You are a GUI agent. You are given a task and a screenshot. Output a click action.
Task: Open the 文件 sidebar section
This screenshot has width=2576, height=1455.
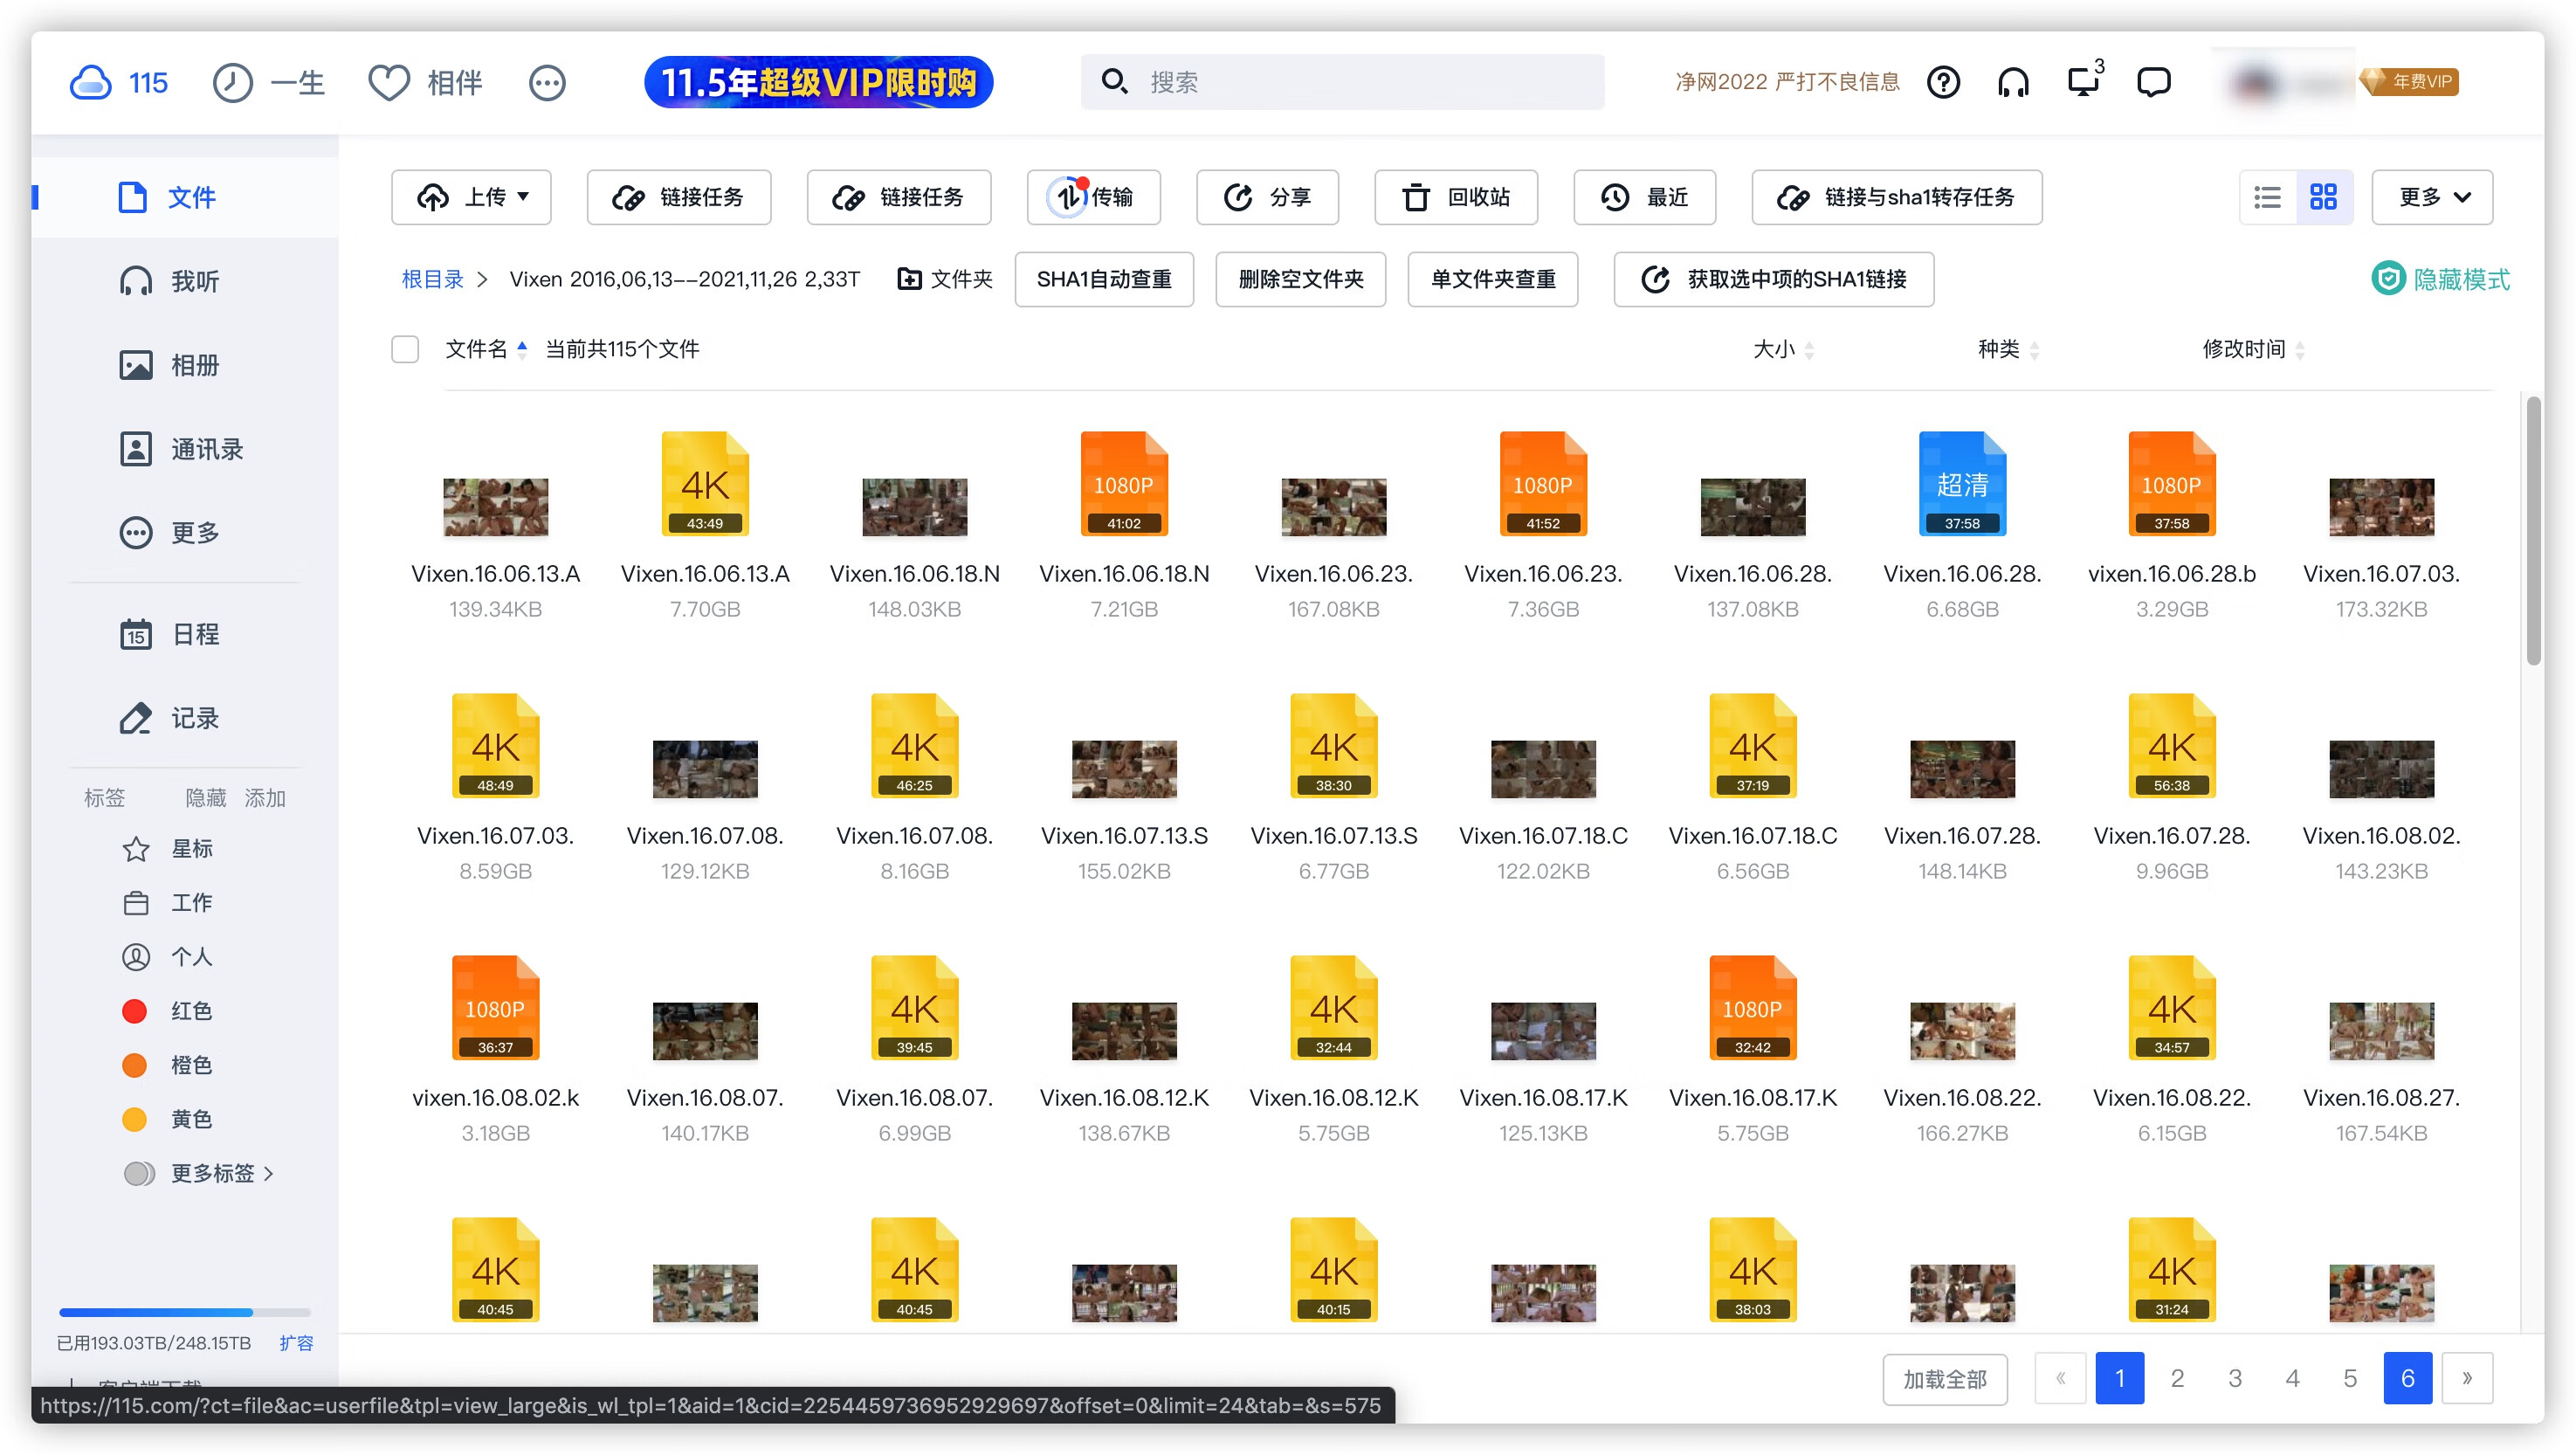[185, 197]
